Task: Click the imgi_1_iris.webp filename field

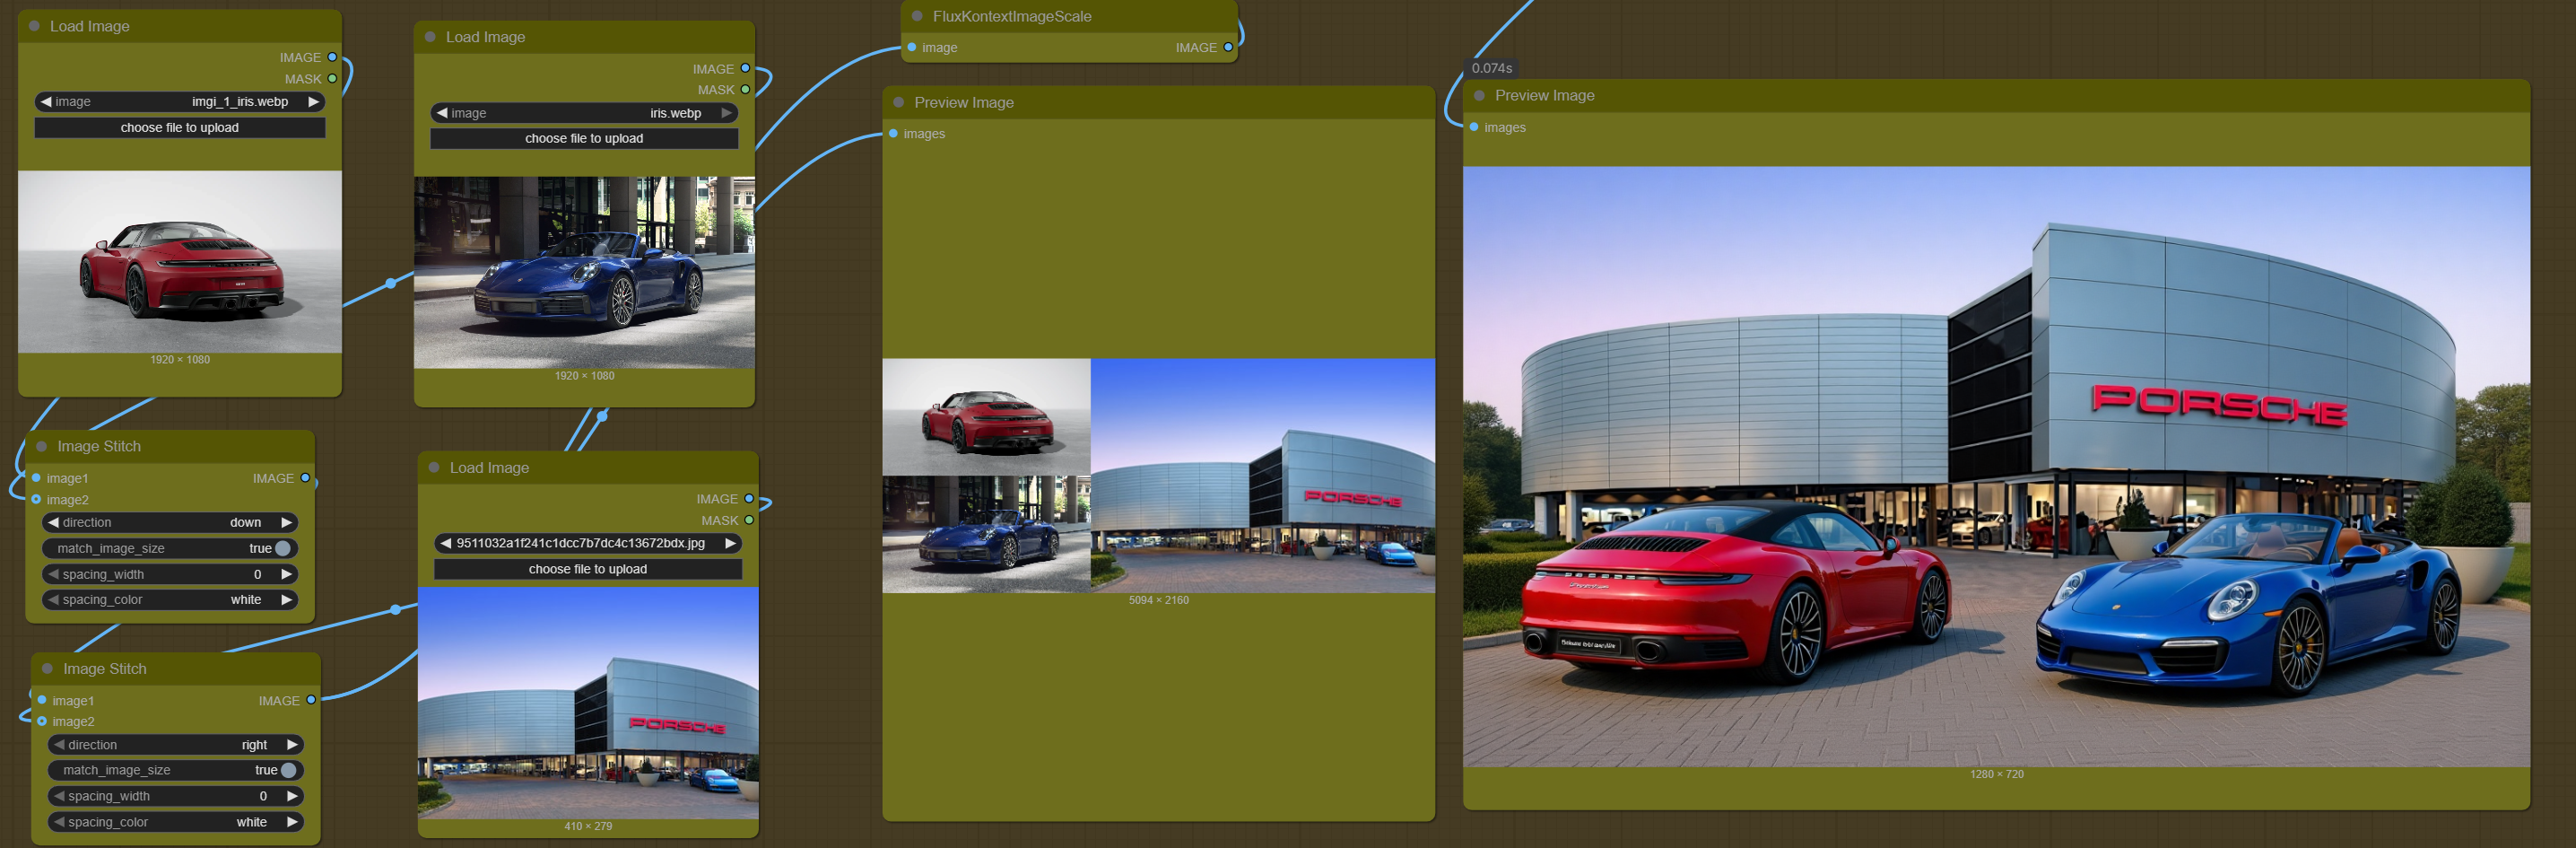Action: 180,101
